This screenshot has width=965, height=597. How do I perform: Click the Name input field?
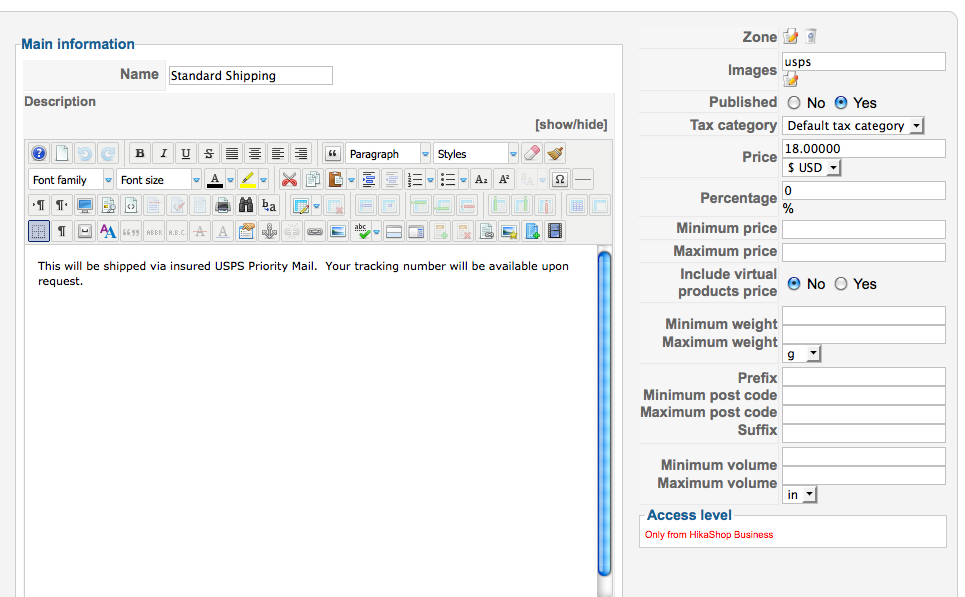click(x=250, y=76)
